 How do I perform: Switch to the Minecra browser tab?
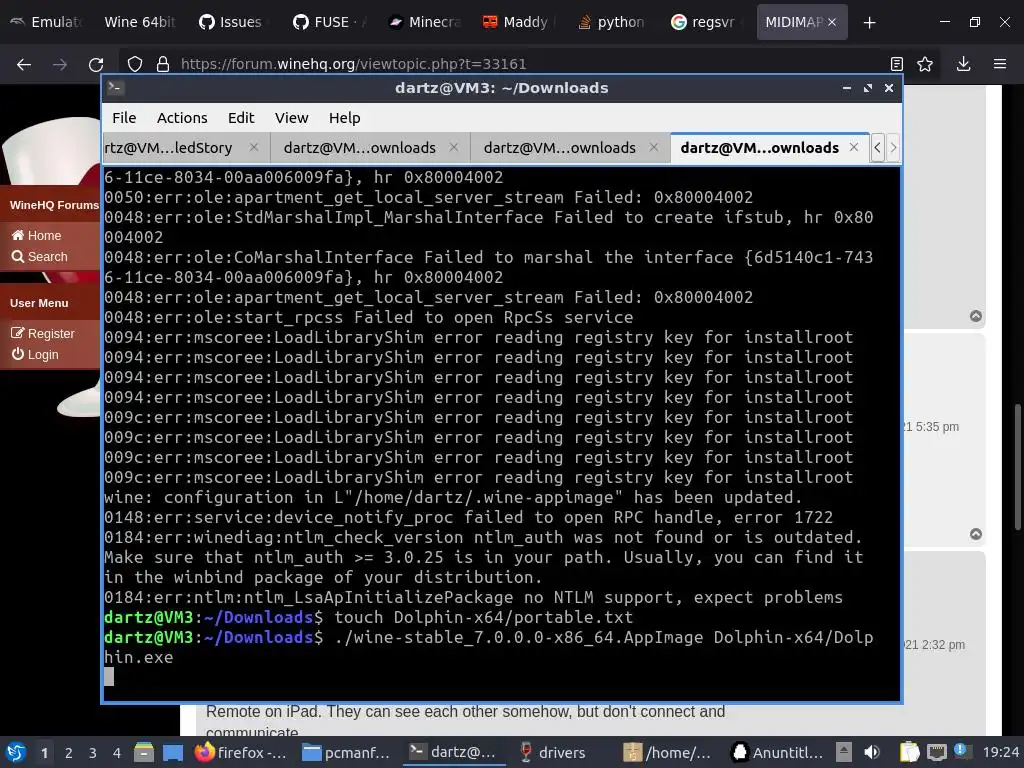[423, 22]
